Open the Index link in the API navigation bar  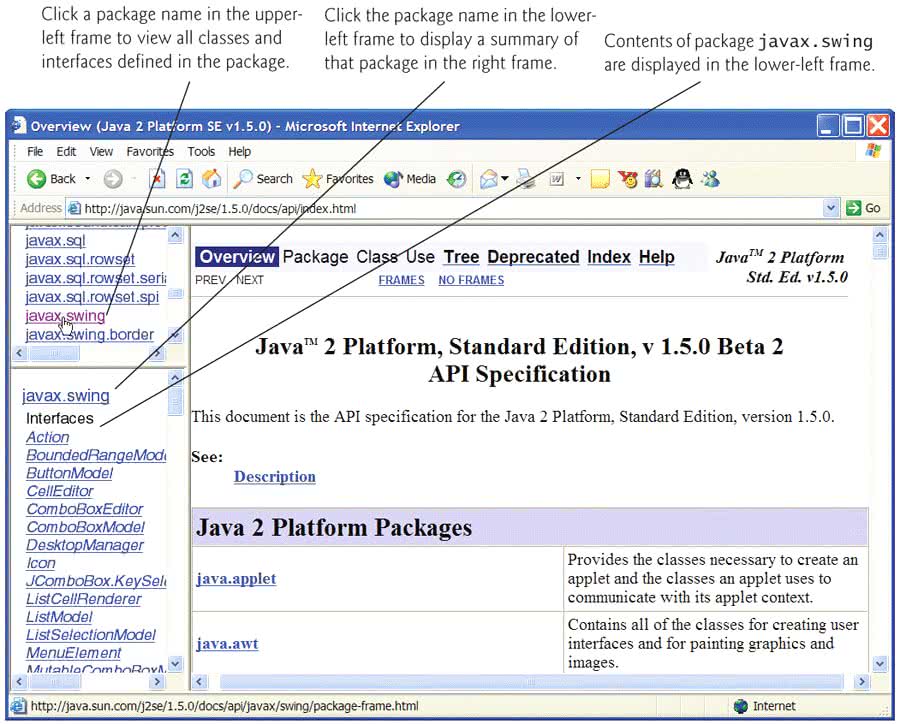coord(609,257)
